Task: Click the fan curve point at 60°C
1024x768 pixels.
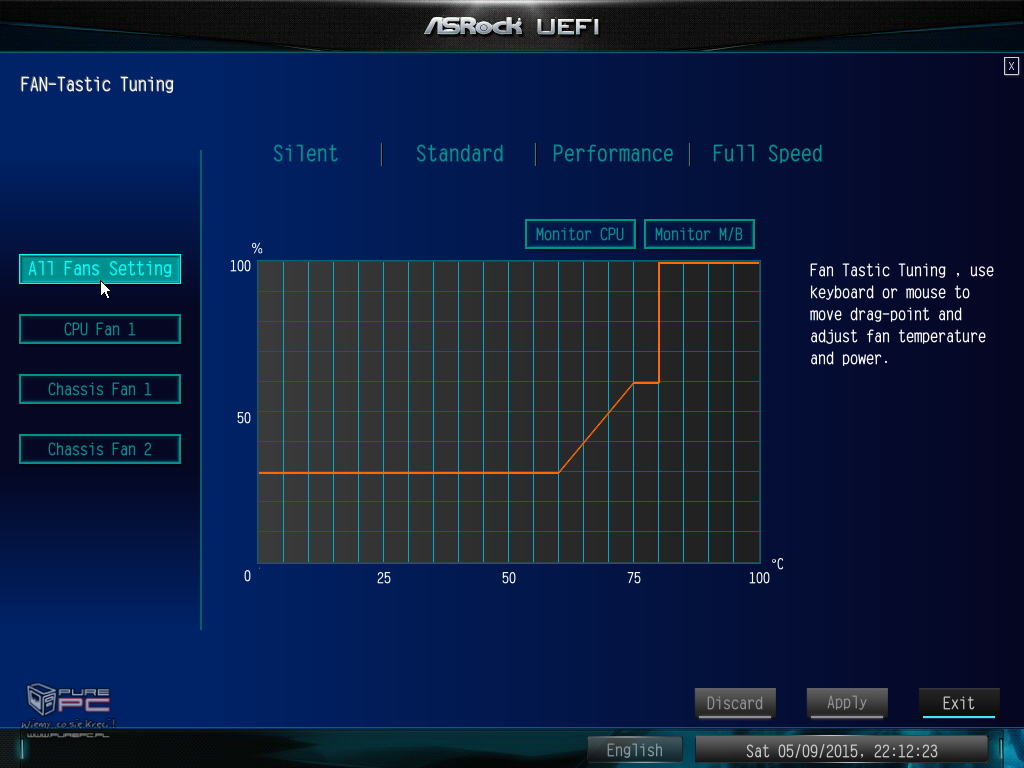Action: pos(559,472)
